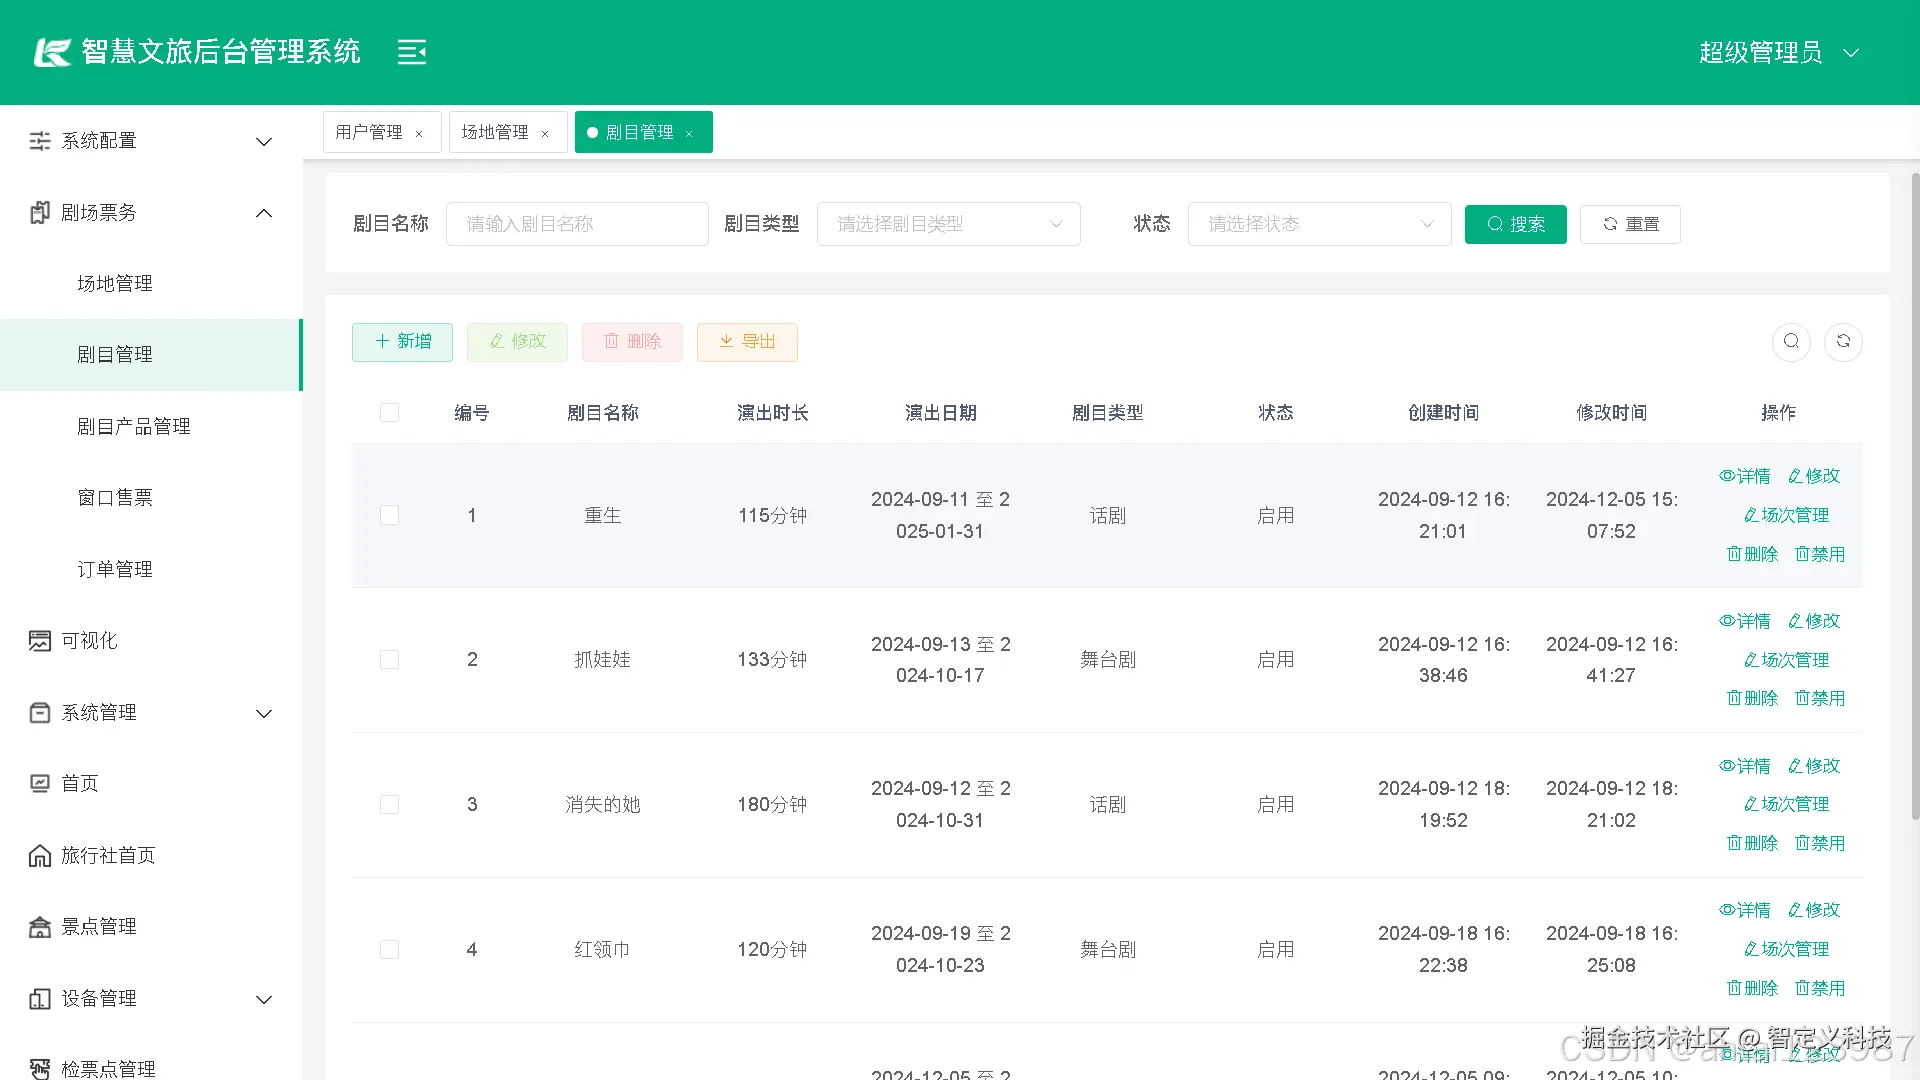View 详情 for row 1 重生
Viewport: 1920px width, 1080px height.
1745,476
